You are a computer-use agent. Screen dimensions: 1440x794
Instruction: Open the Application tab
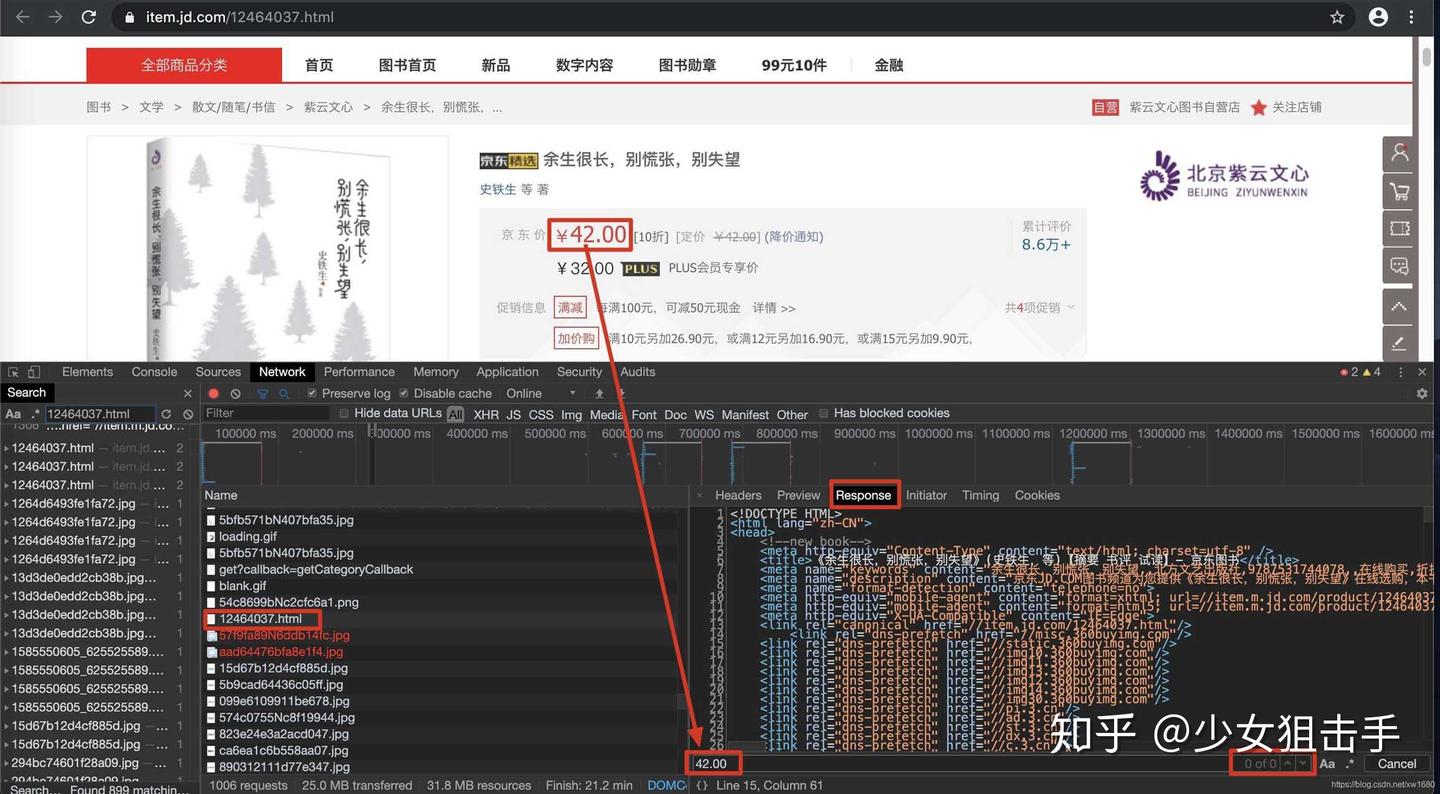pyautogui.click(x=507, y=372)
